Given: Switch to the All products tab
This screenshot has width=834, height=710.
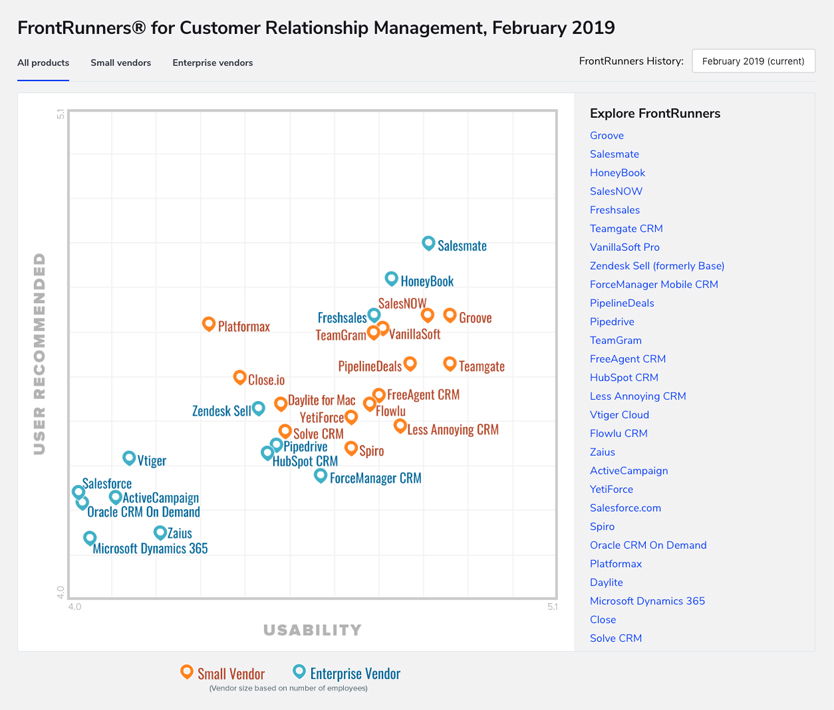Looking at the screenshot, I should coord(43,63).
